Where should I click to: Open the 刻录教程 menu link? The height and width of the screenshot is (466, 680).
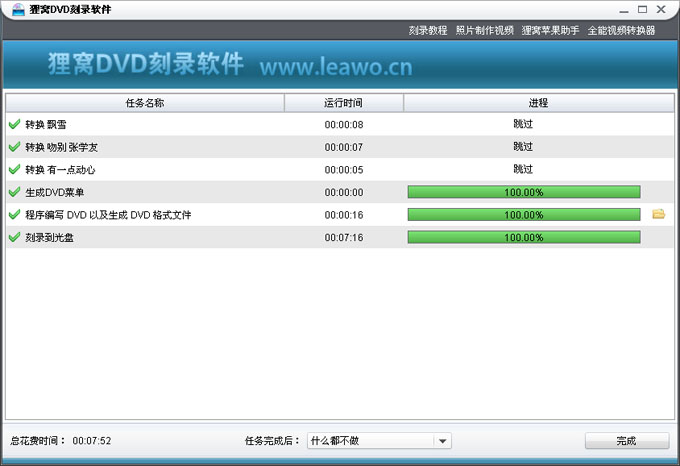pyautogui.click(x=428, y=30)
